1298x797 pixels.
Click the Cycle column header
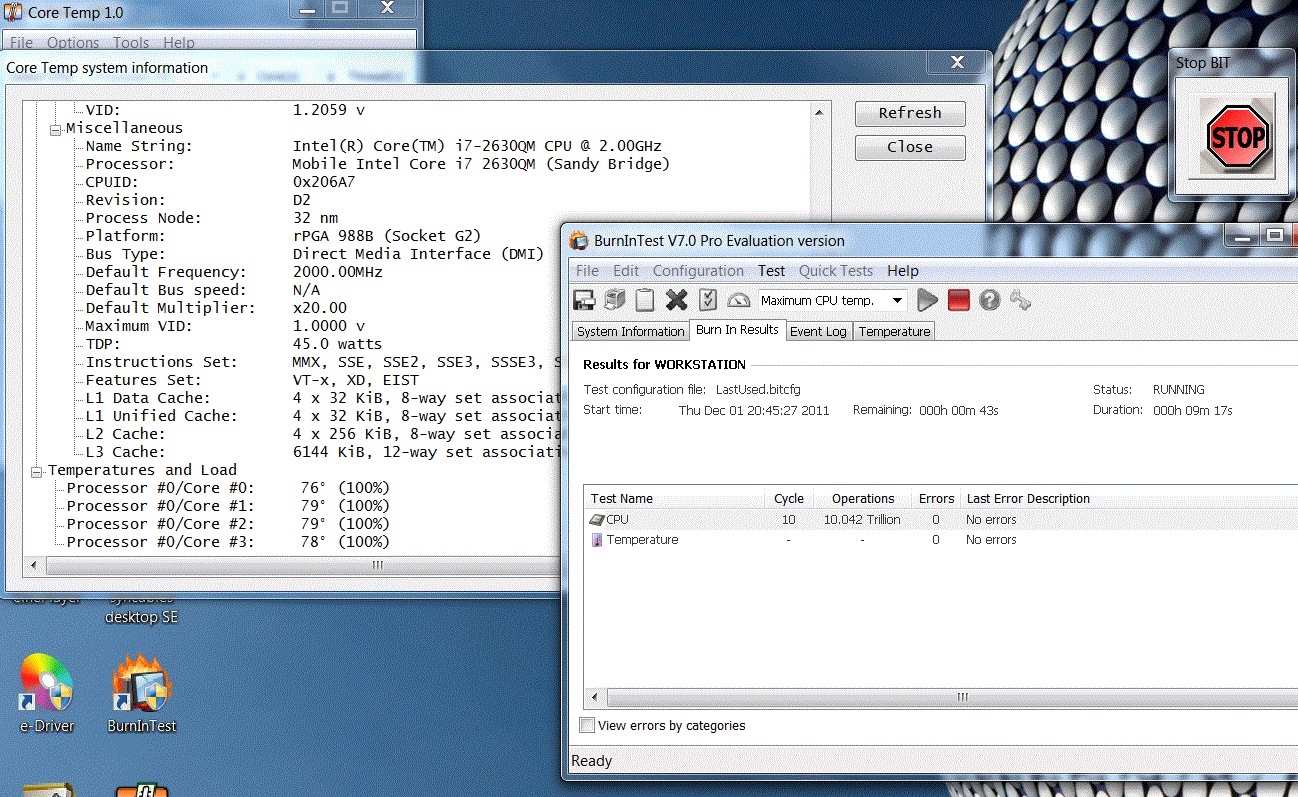coord(788,498)
